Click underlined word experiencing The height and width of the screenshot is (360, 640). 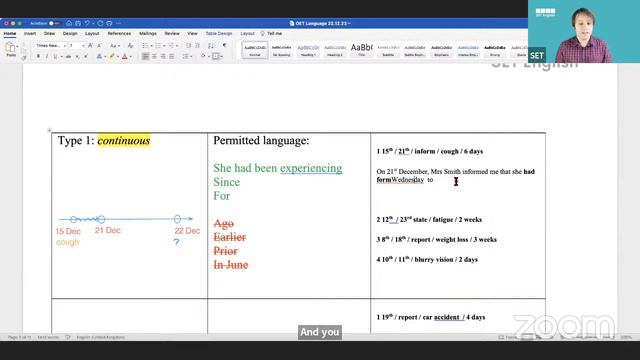[x=311, y=168]
